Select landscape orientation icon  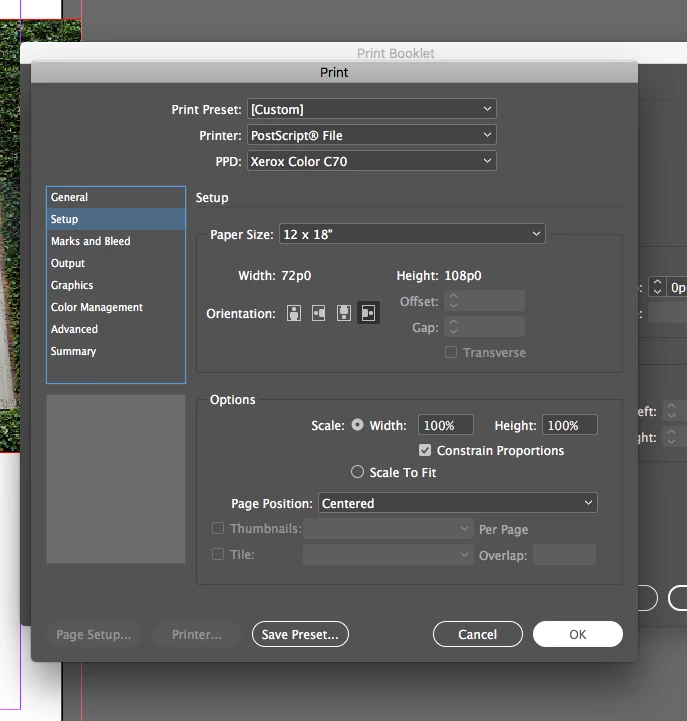click(x=319, y=313)
